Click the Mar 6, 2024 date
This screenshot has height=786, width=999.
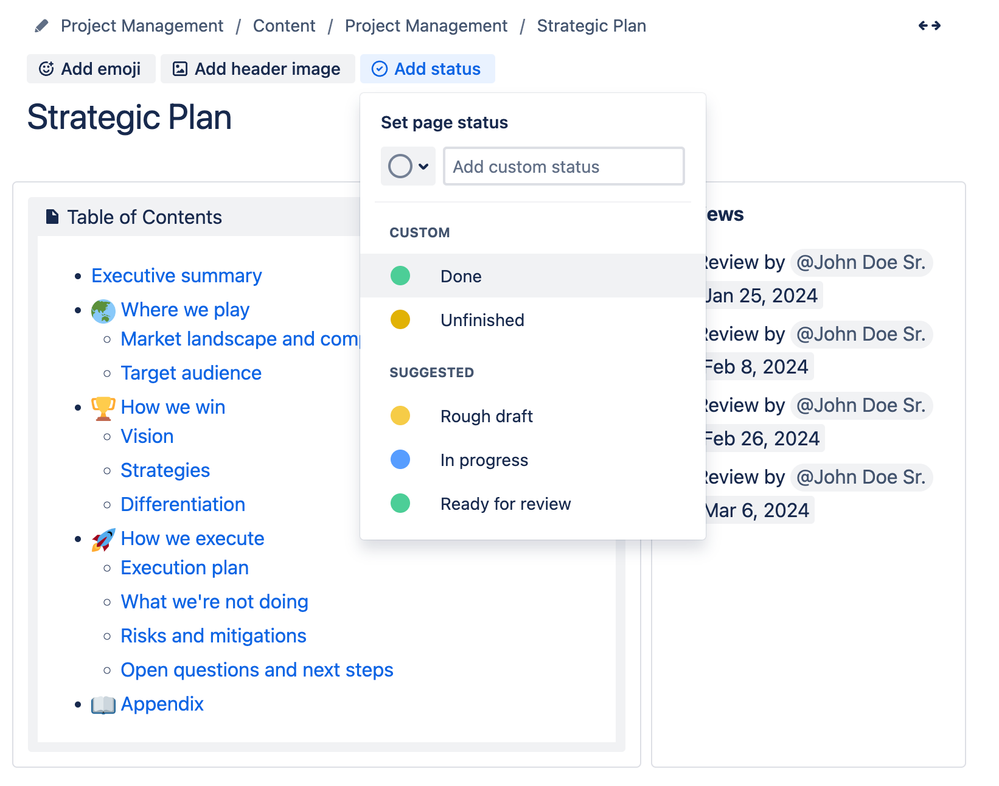(x=758, y=510)
